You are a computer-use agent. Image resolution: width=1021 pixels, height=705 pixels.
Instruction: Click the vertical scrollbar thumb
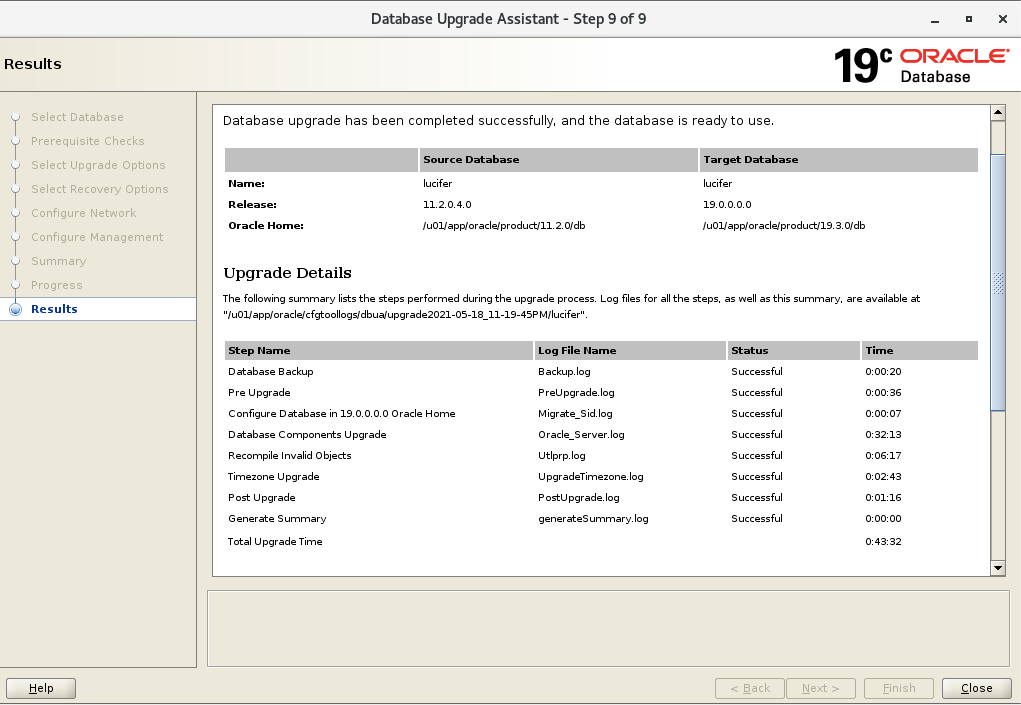998,283
